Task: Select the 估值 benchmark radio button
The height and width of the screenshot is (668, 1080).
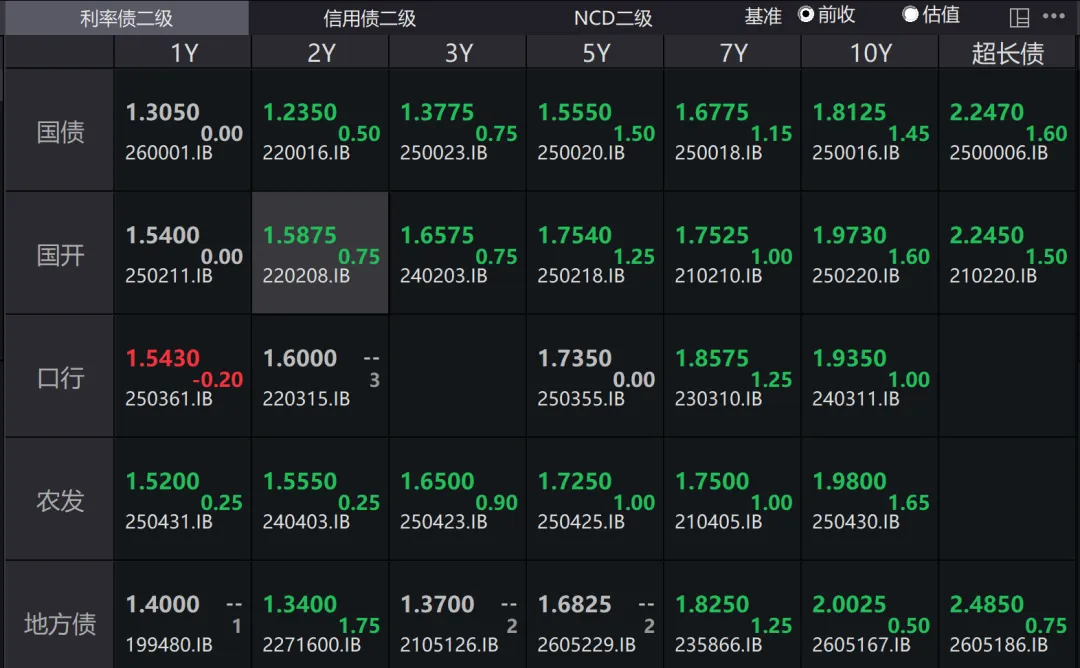Action: (x=910, y=15)
